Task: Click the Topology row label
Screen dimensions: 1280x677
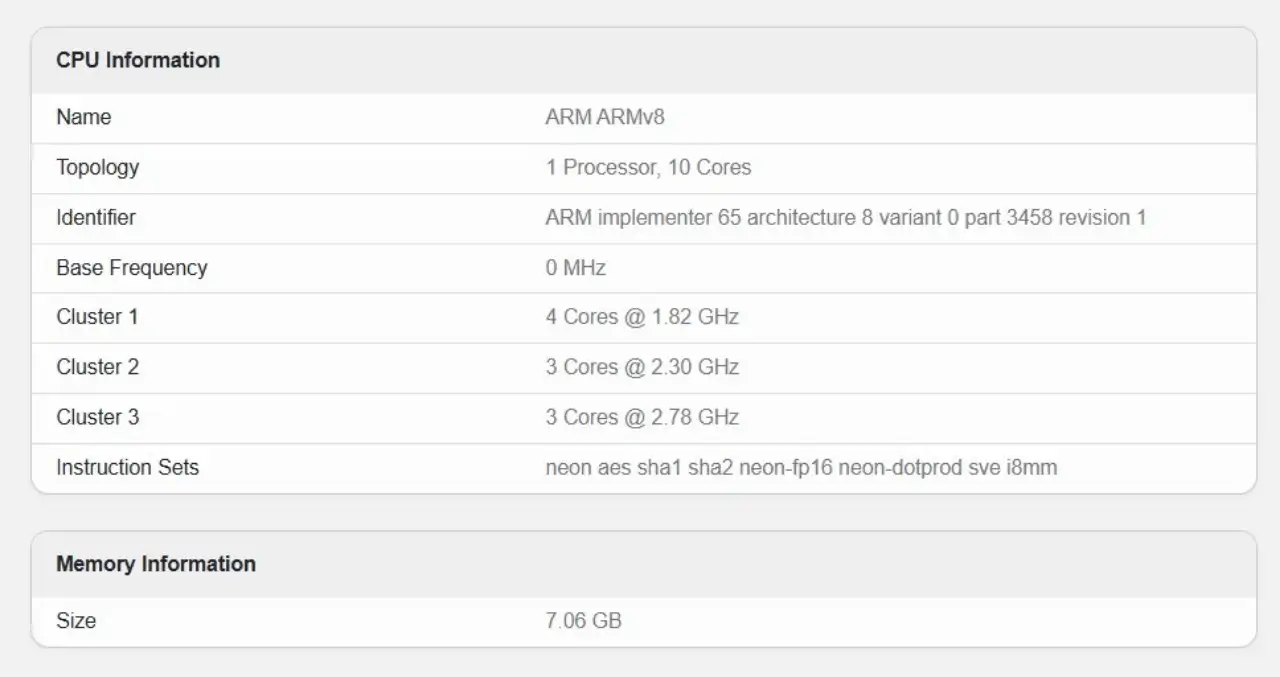Action: (98, 167)
